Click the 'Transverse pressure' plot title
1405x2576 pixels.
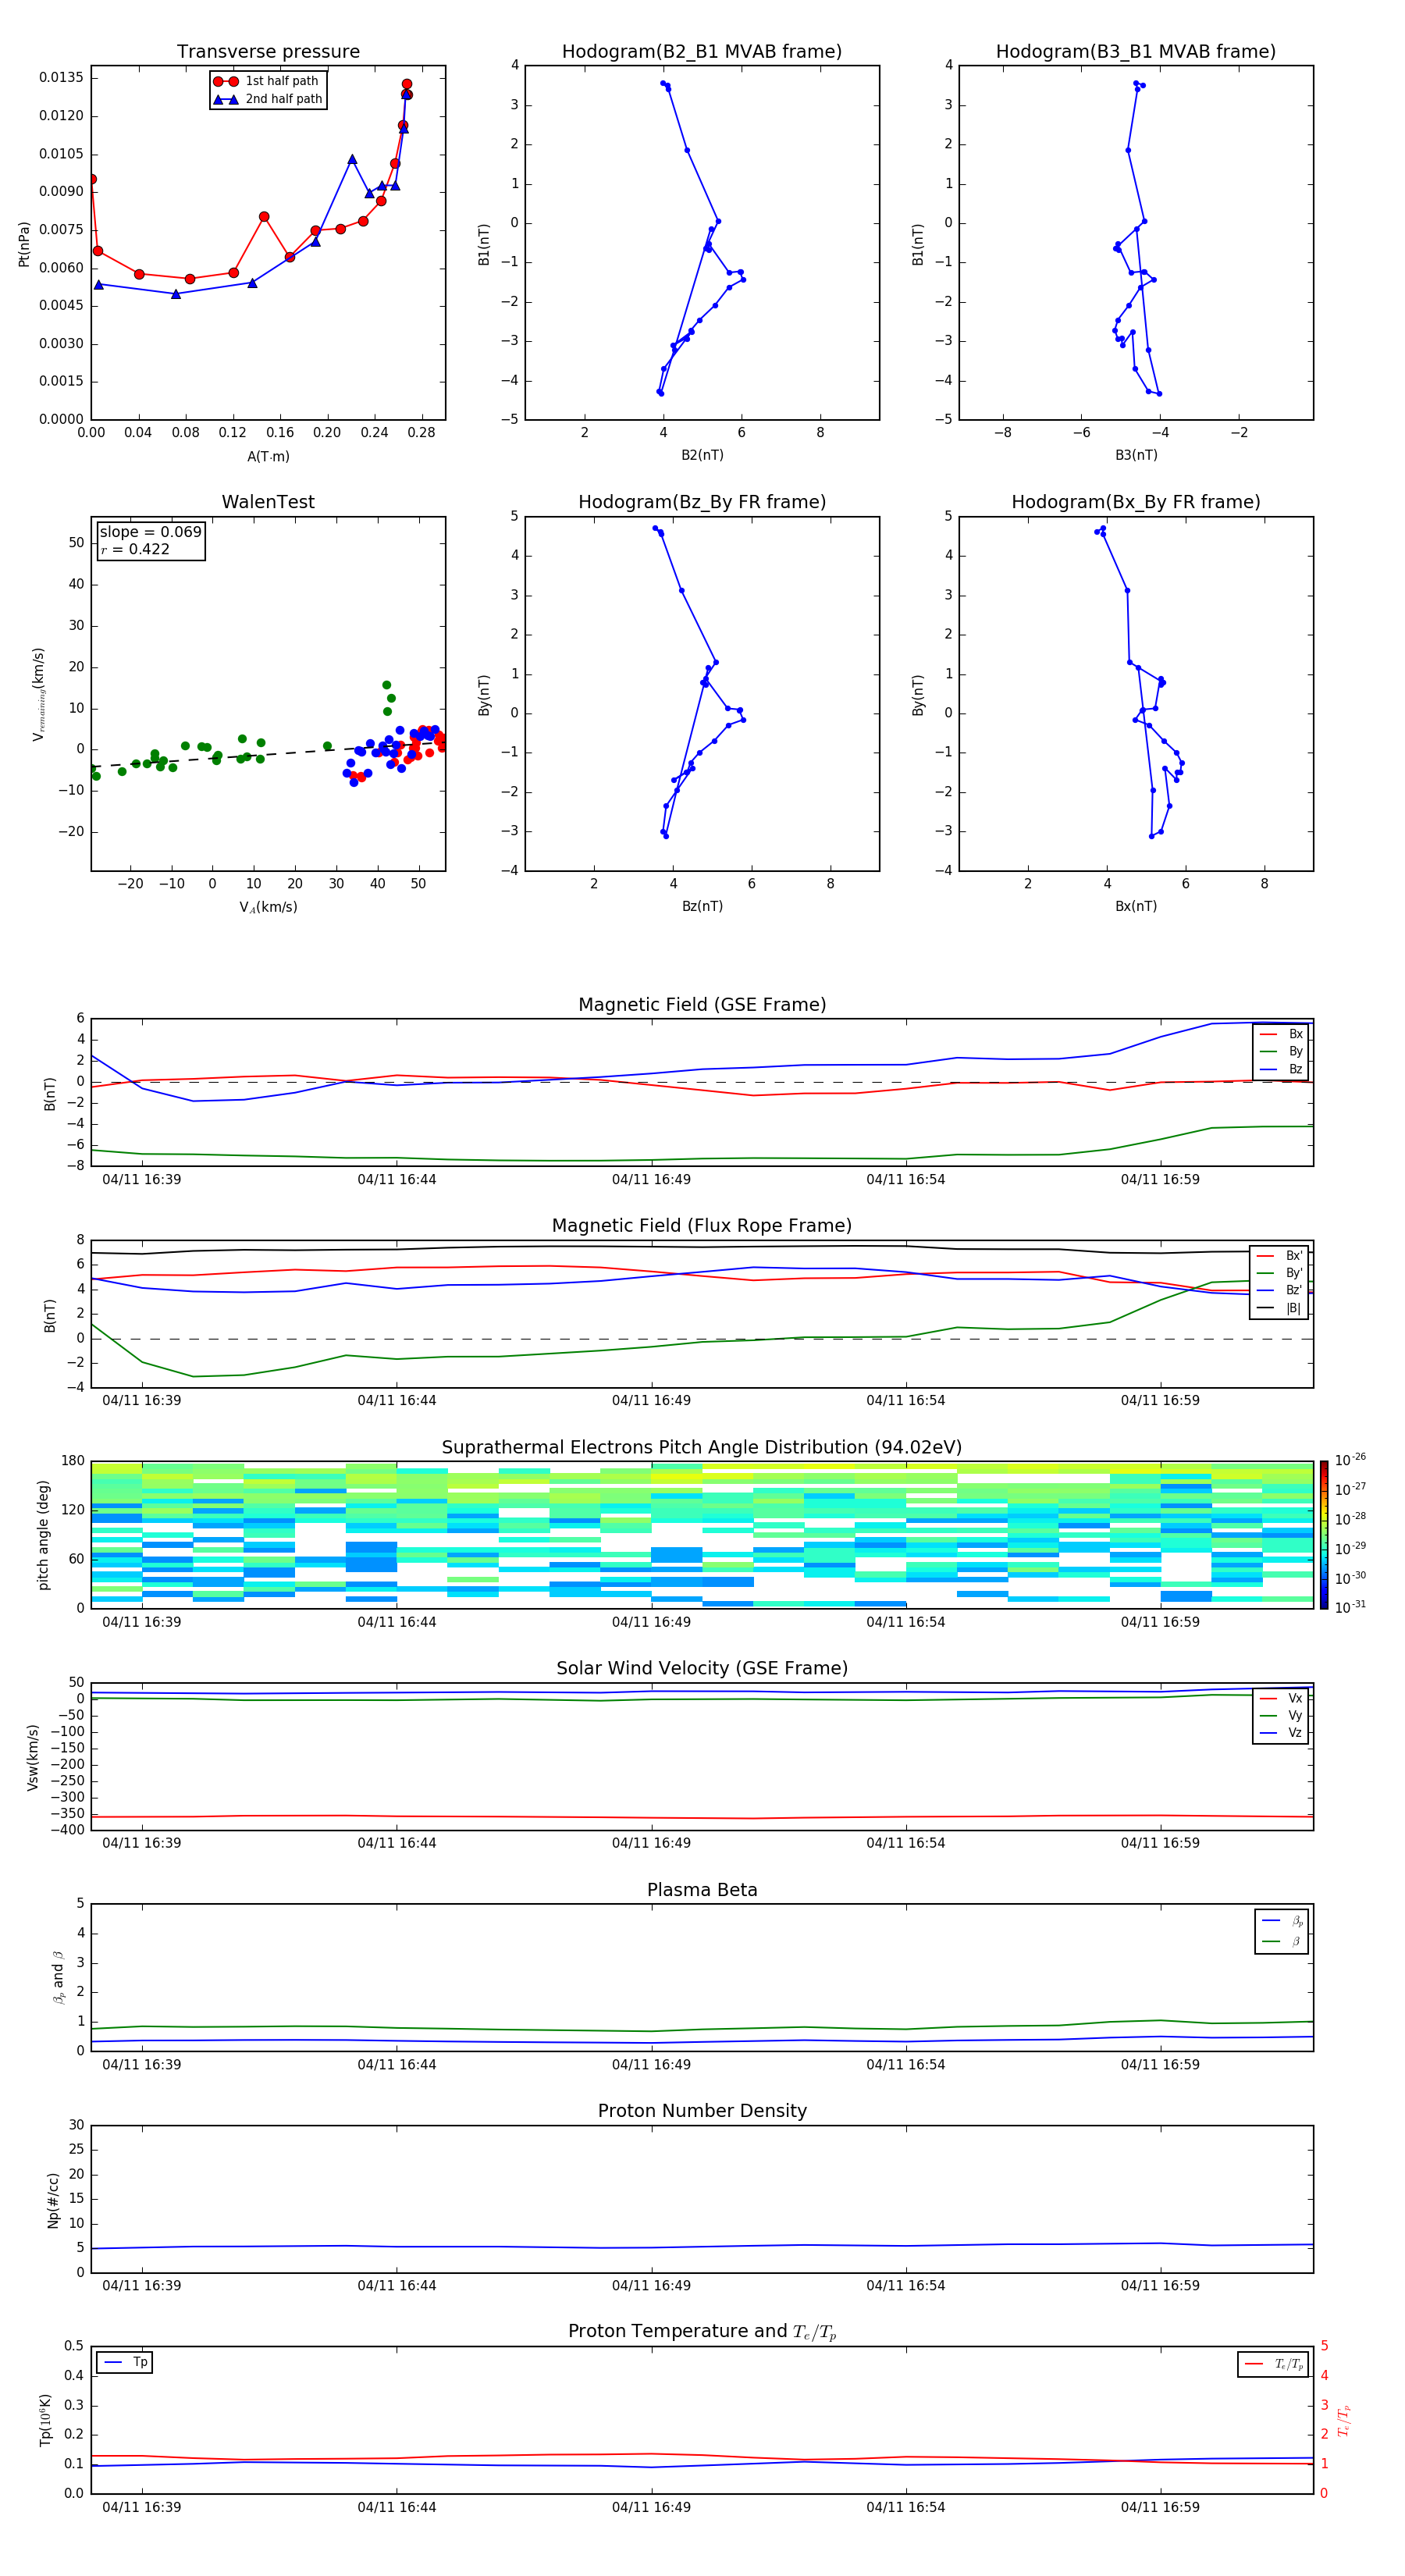point(268,52)
